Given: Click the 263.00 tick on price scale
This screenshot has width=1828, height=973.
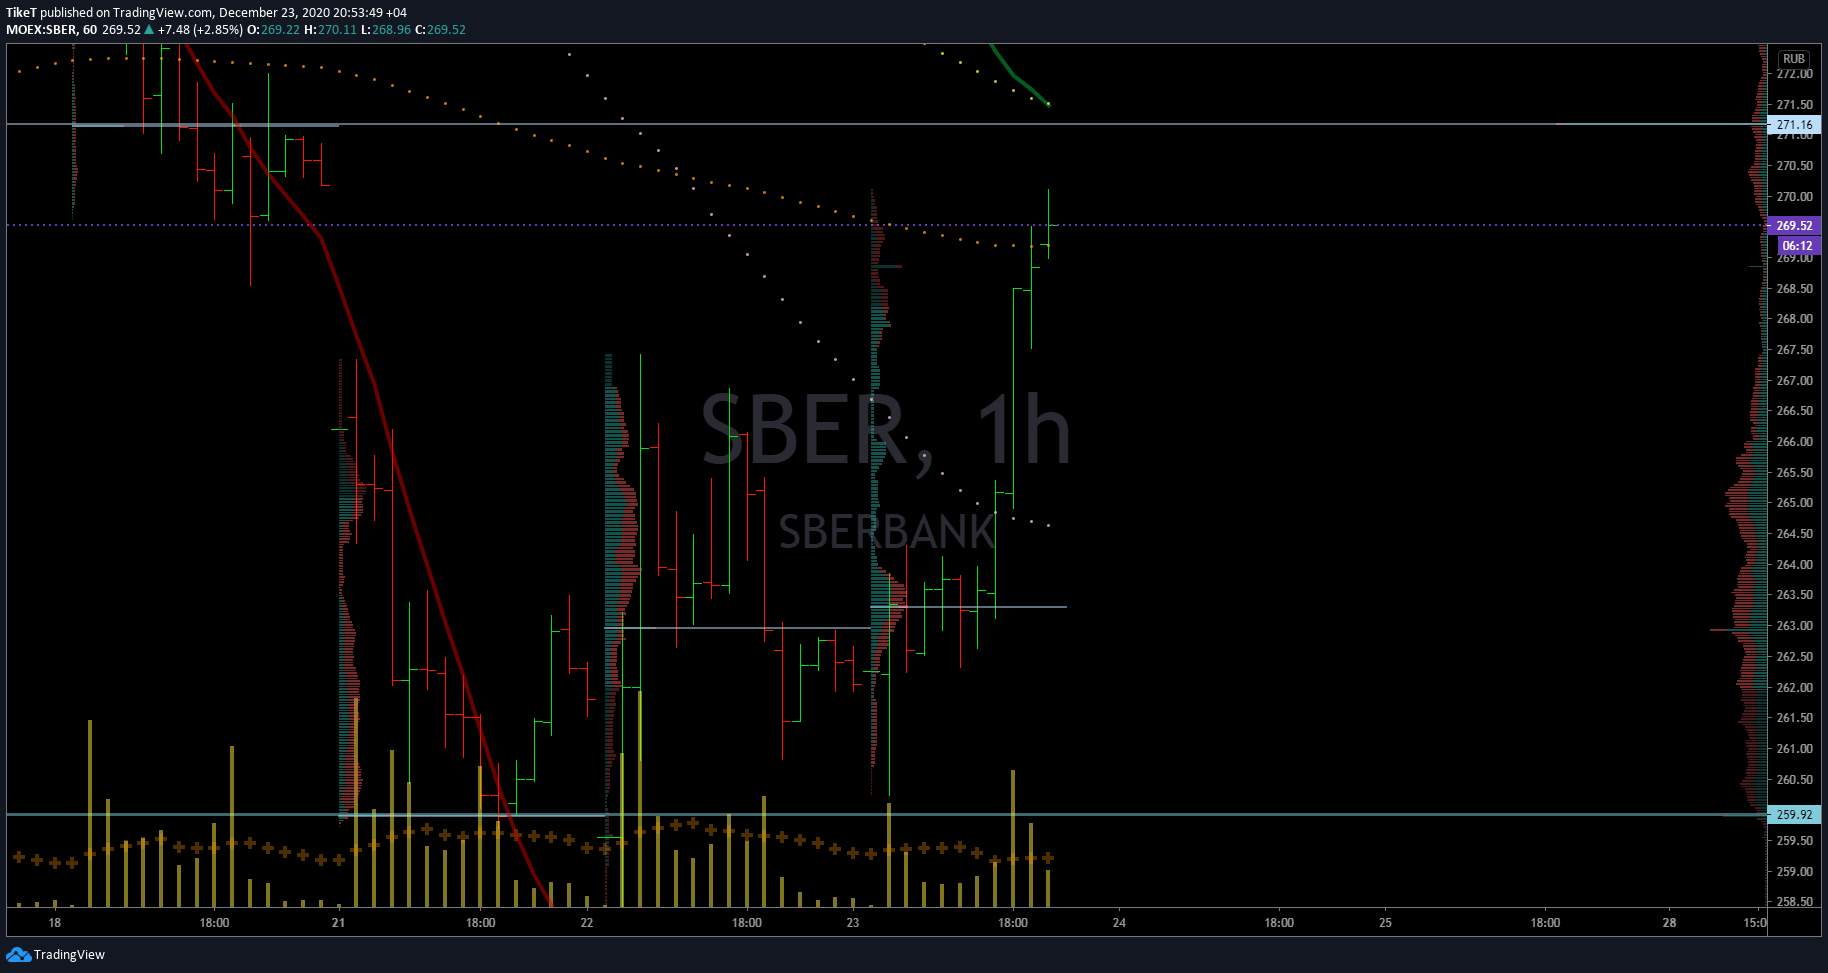Looking at the screenshot, I should coord(1794,626).
